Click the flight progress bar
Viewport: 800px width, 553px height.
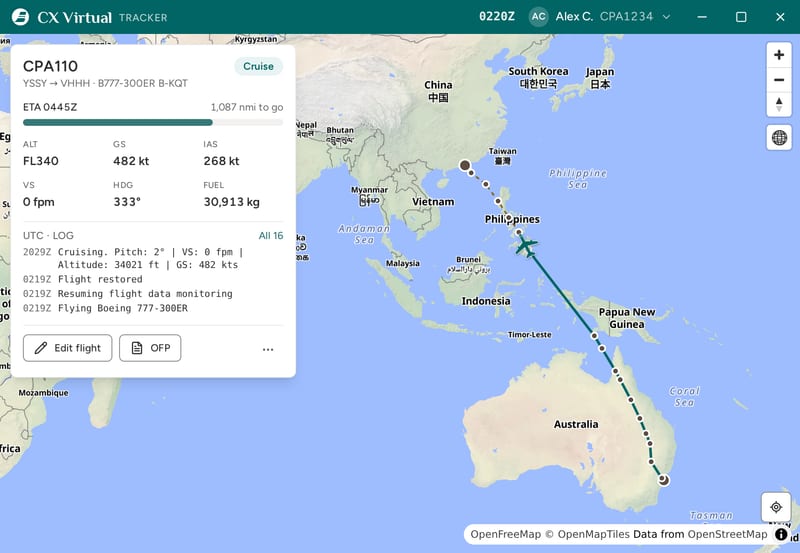(x=153, y=122)
